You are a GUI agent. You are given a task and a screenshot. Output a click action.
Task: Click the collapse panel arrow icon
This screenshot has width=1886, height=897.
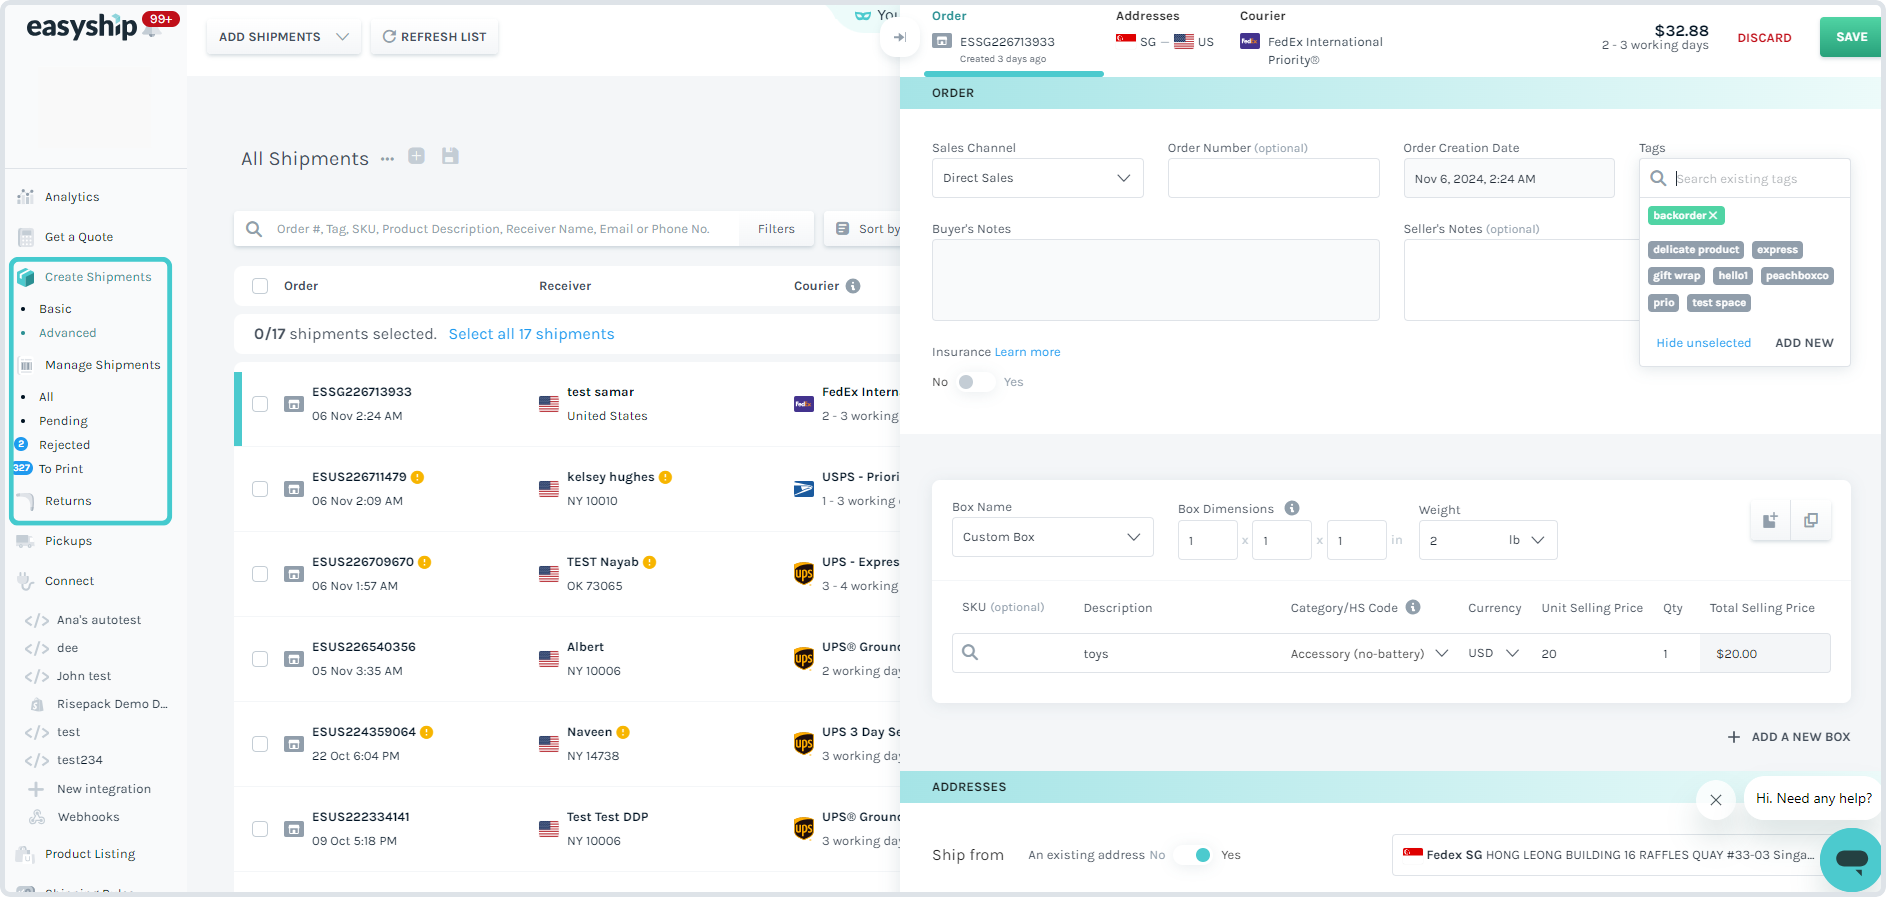(899, 37)
